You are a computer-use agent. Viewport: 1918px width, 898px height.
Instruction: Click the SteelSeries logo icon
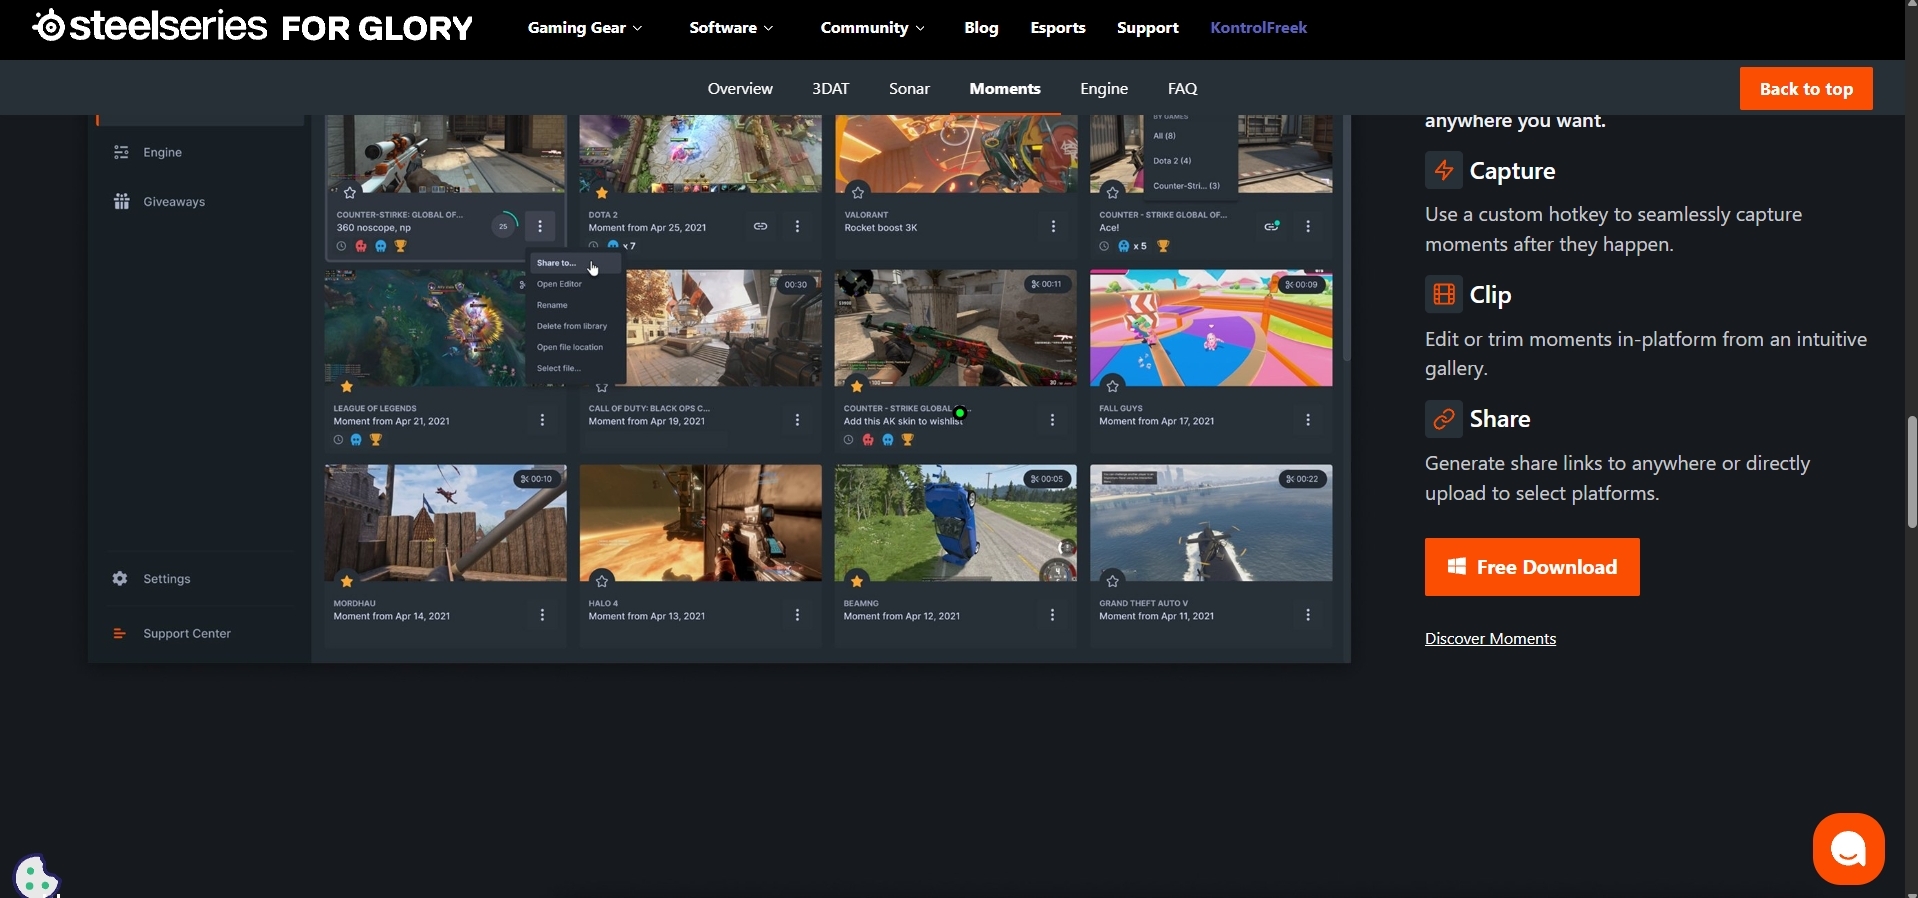click(x=48, y=26)
